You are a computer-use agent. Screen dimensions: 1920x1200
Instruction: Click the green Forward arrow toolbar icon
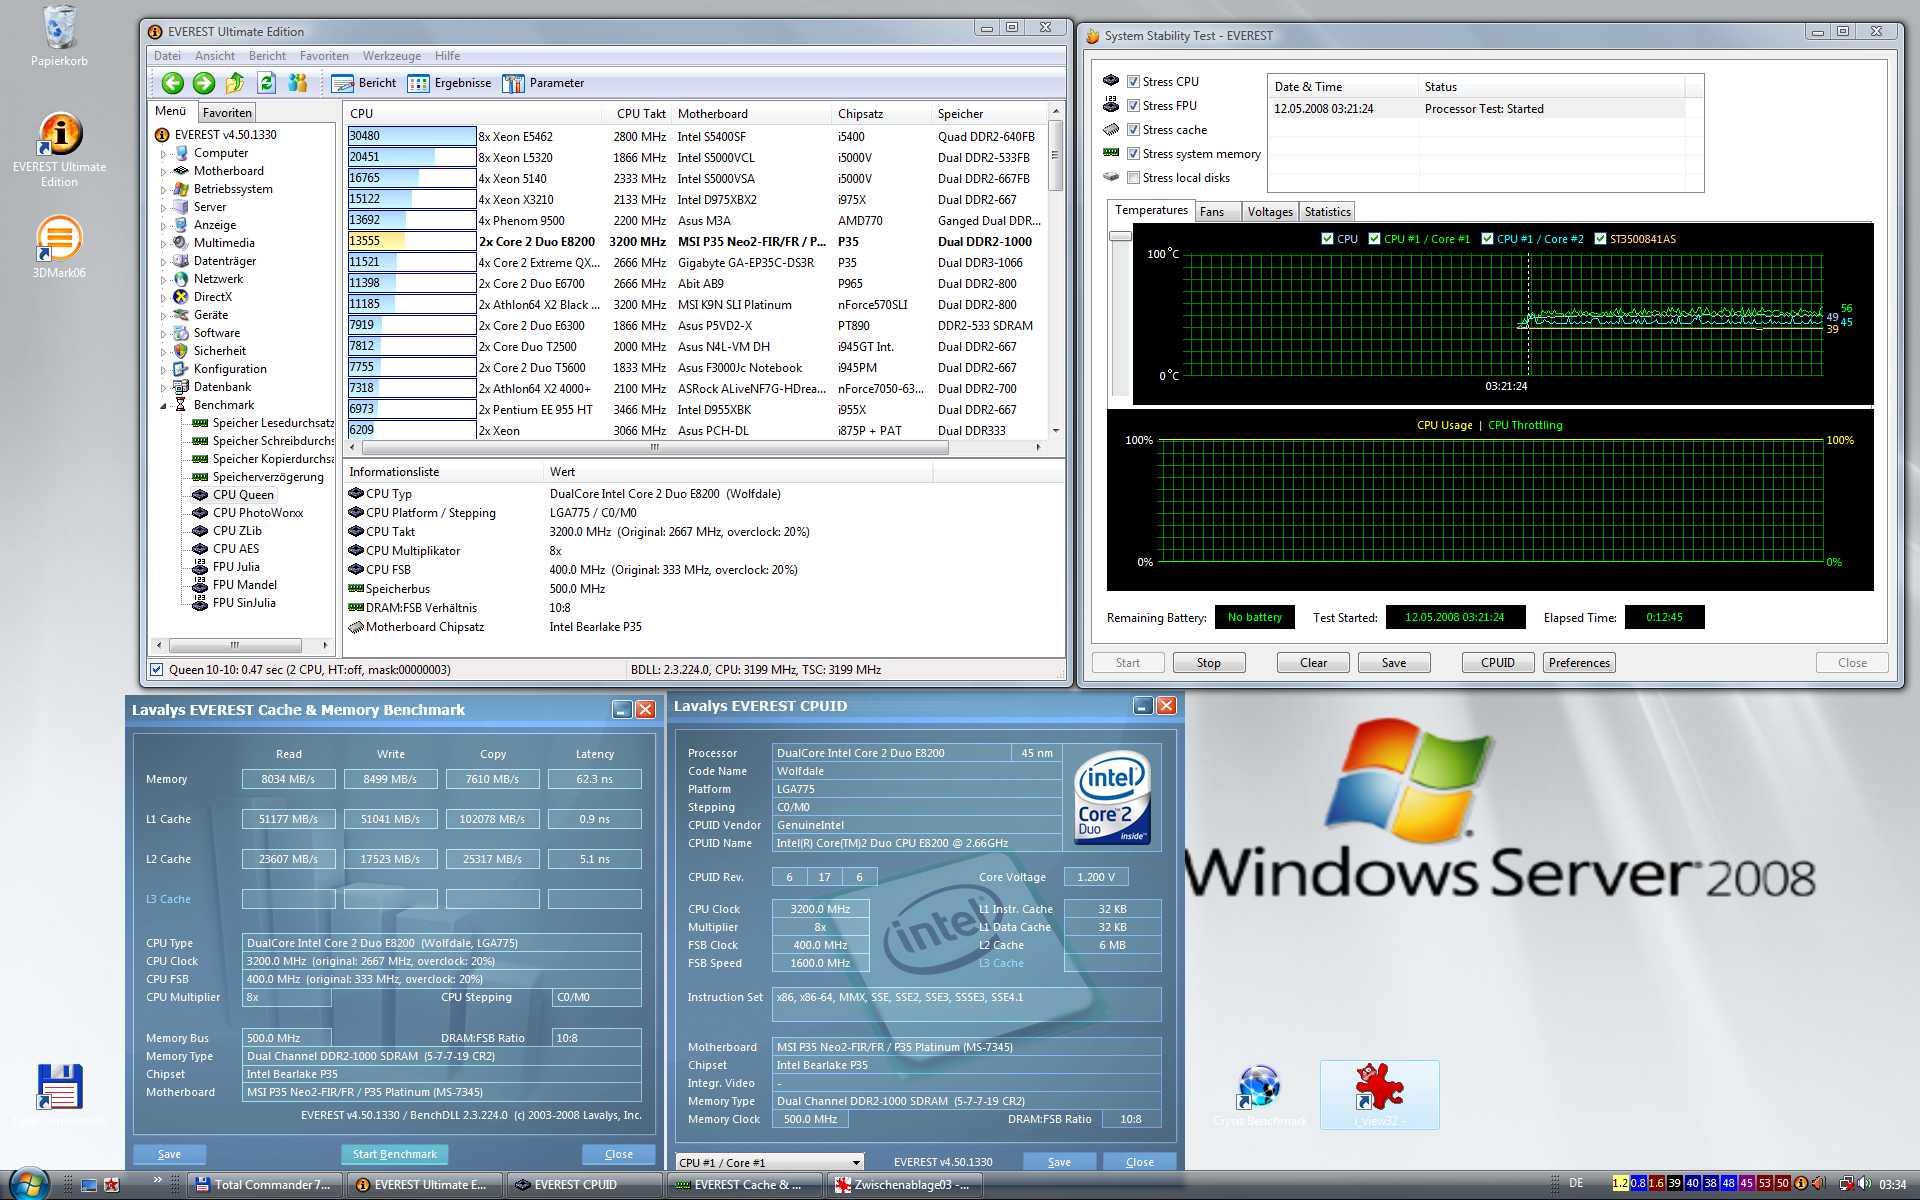[204, 83]
